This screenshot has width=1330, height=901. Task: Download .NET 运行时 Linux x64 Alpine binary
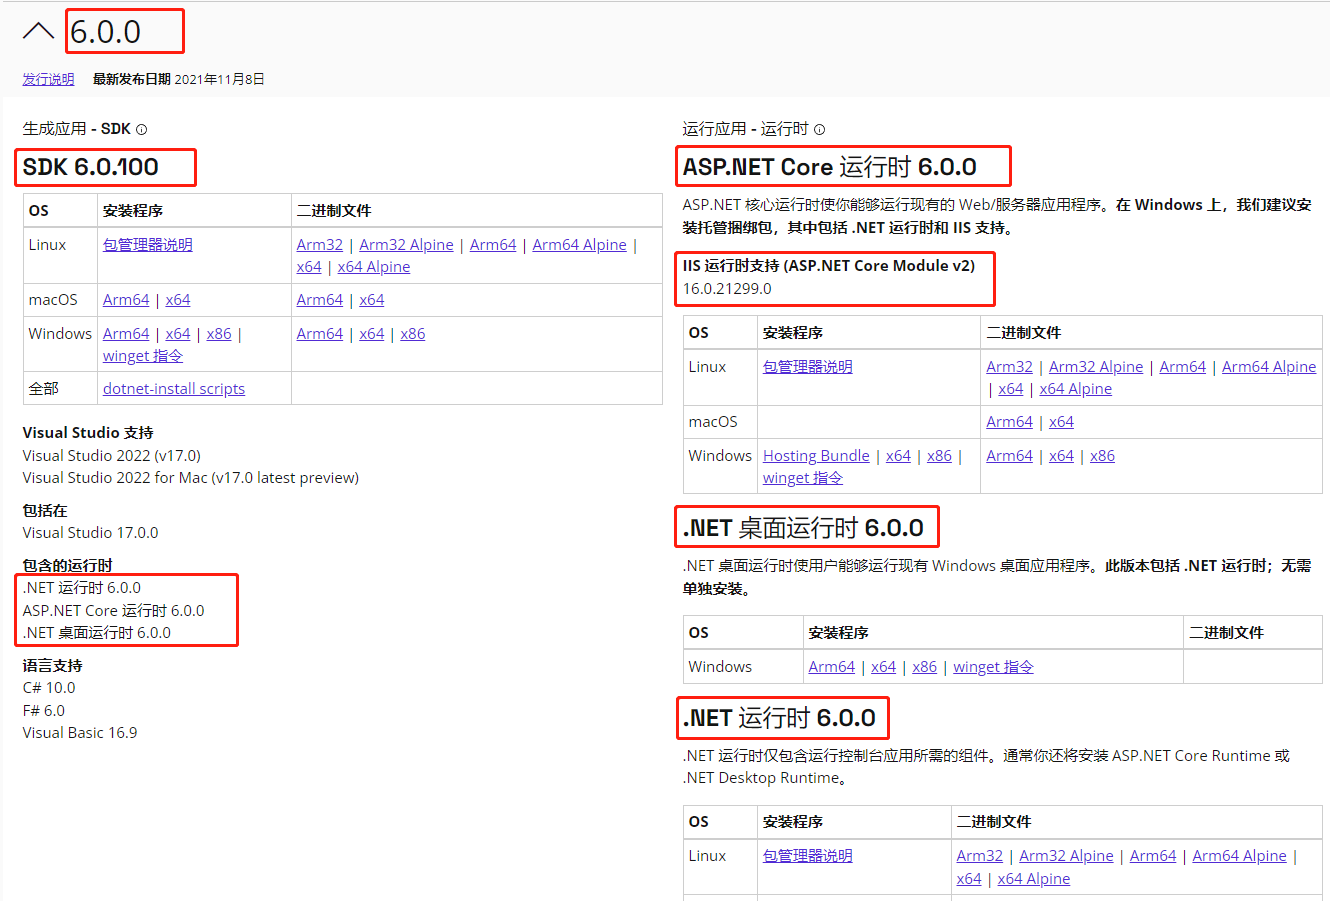tap(1034, 879)
